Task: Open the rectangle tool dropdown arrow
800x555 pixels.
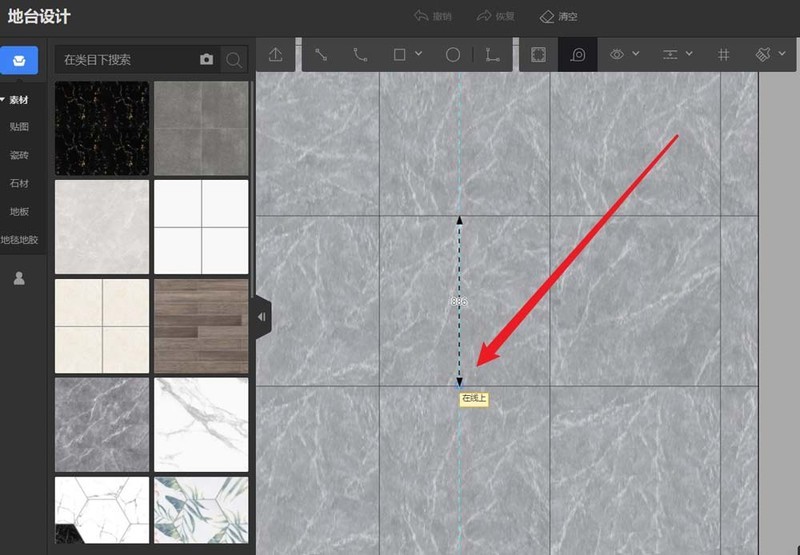Action: [418, 54]
